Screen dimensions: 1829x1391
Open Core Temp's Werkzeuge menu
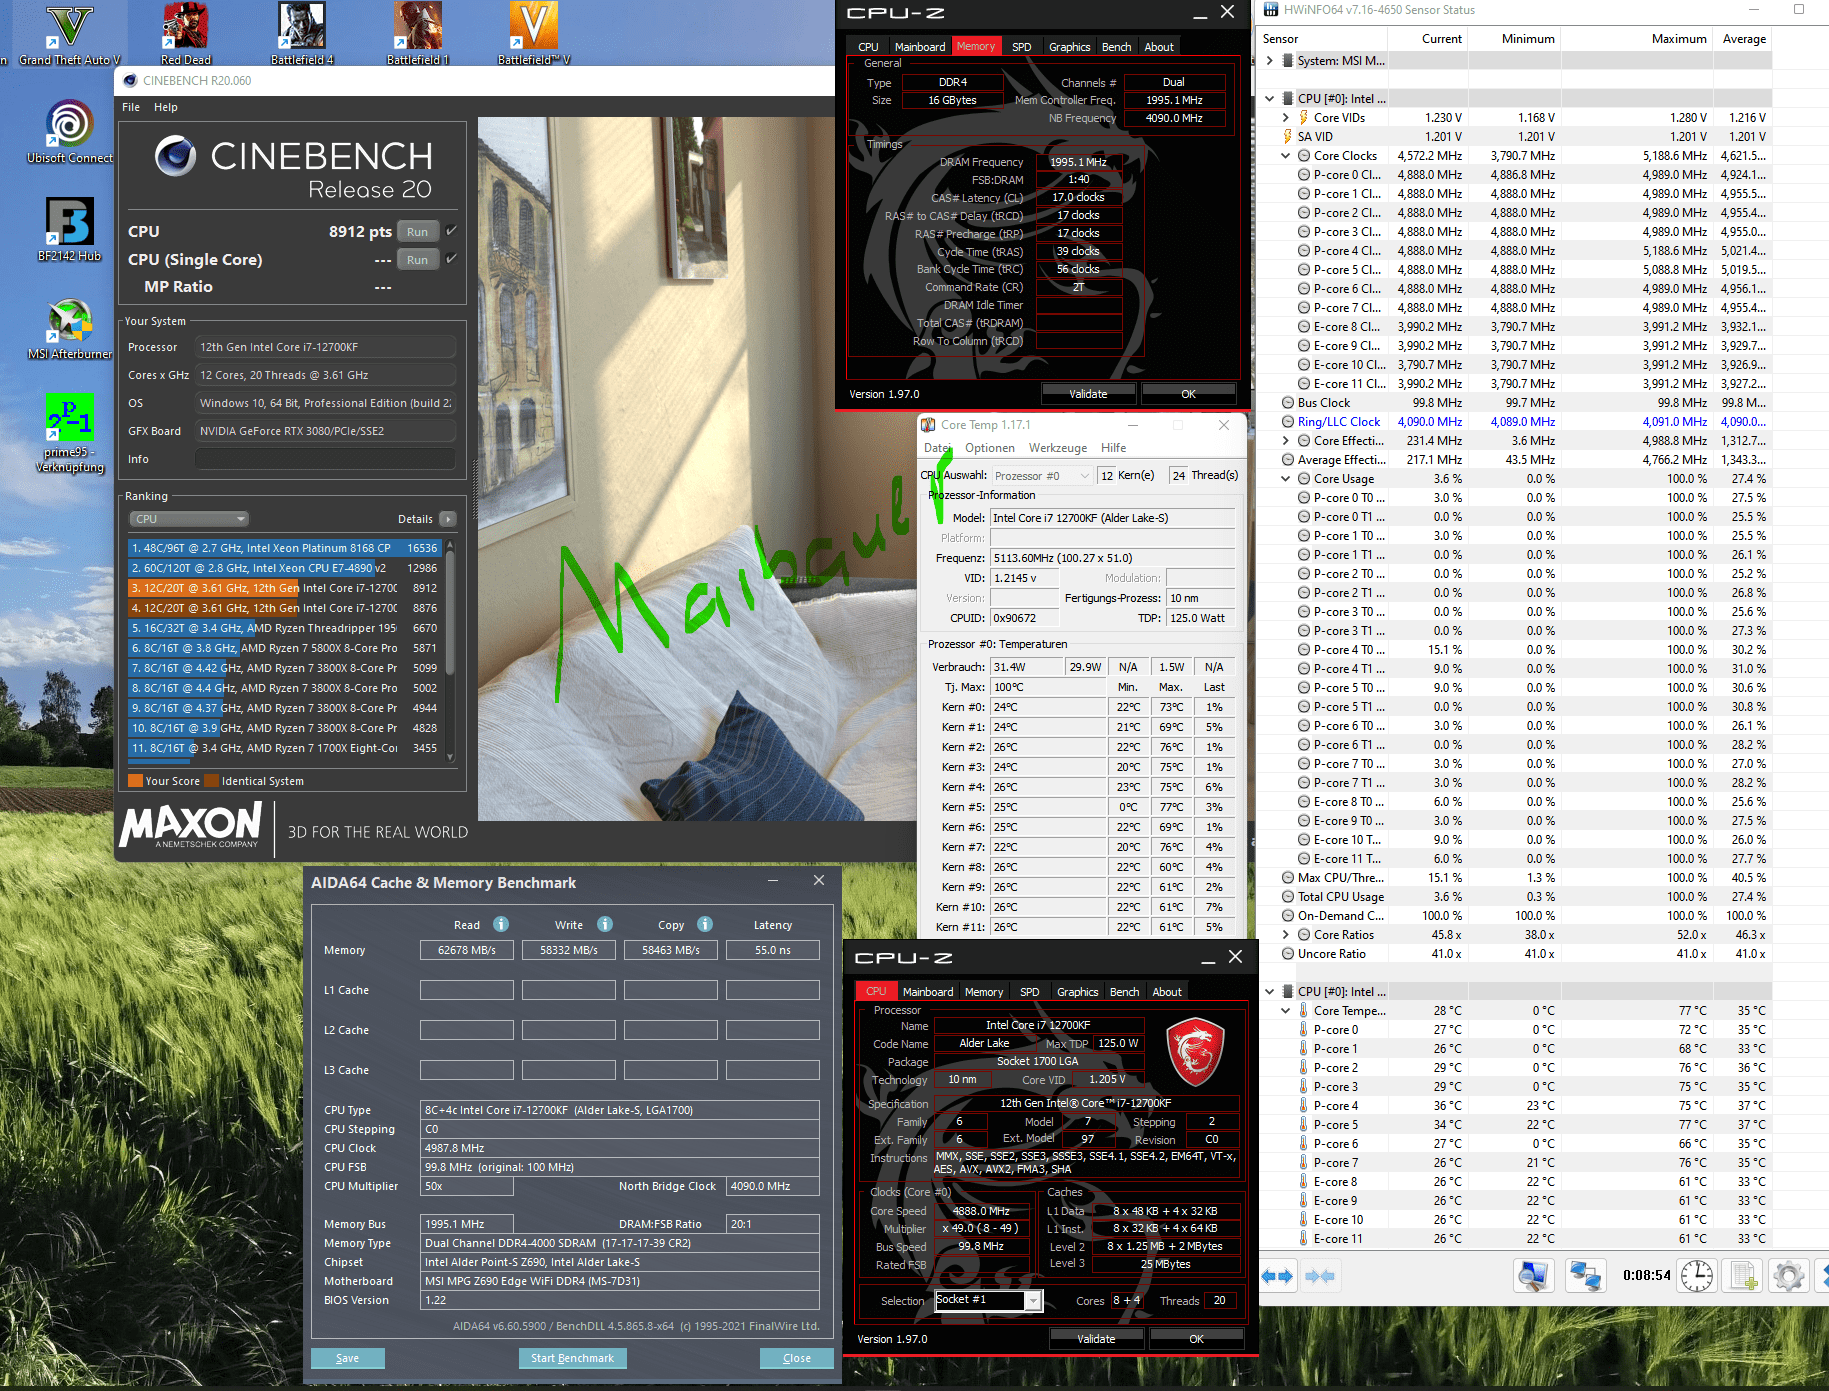click(x=1058, y=448)
